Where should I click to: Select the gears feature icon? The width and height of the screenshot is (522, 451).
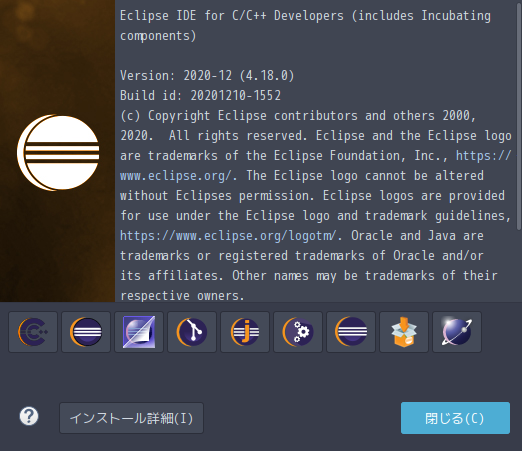click(298, 332)
